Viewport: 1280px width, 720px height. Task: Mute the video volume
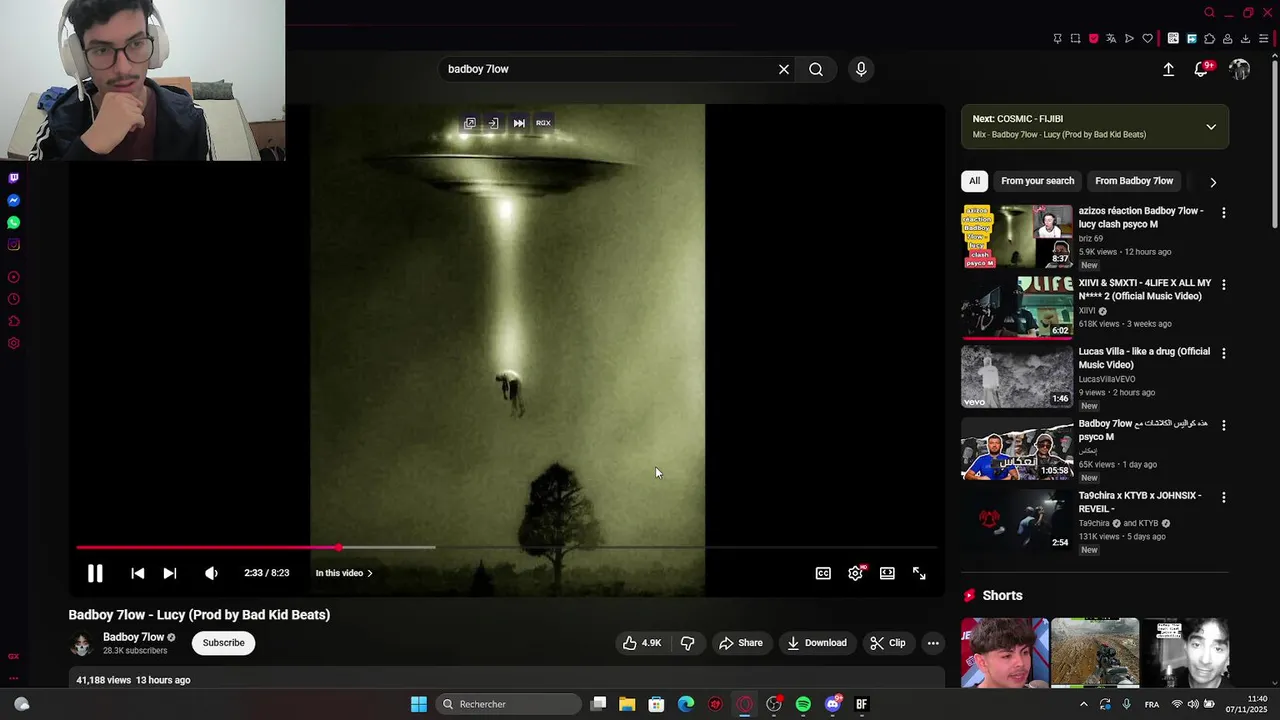[x=211, y=573]
